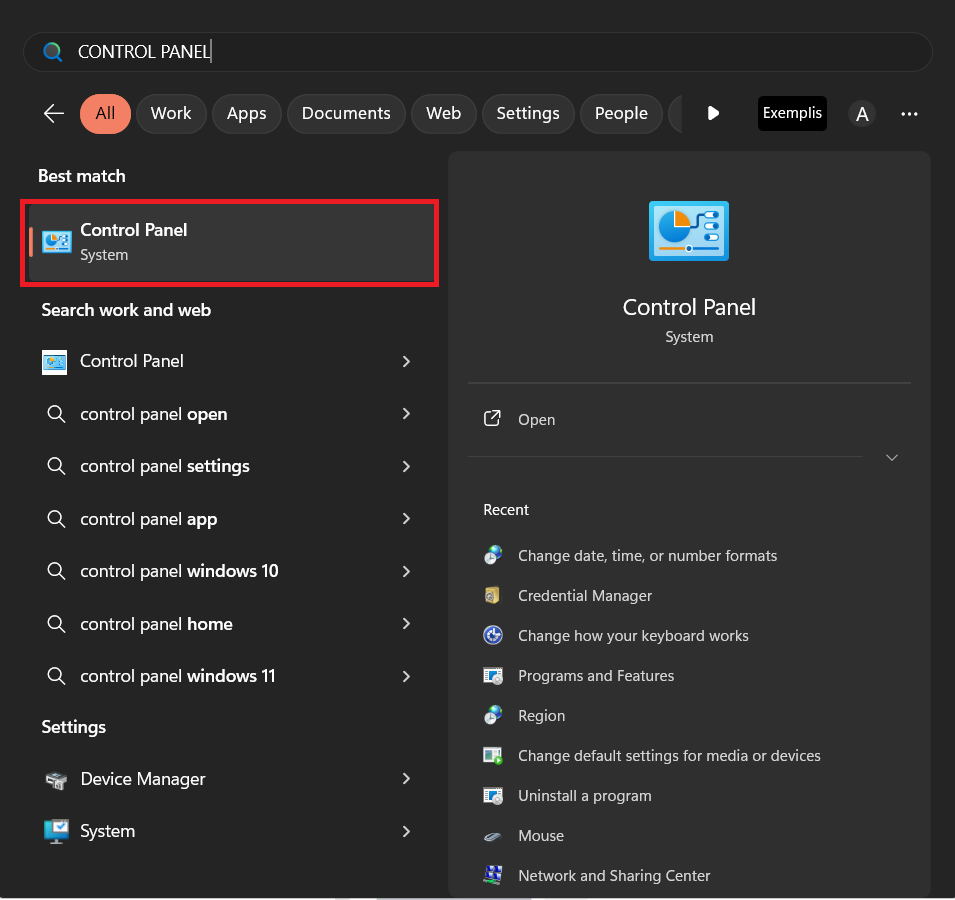Screen dimensions: 955x900
Task: Click the account avatar letter A
Action: click(862, 114)
